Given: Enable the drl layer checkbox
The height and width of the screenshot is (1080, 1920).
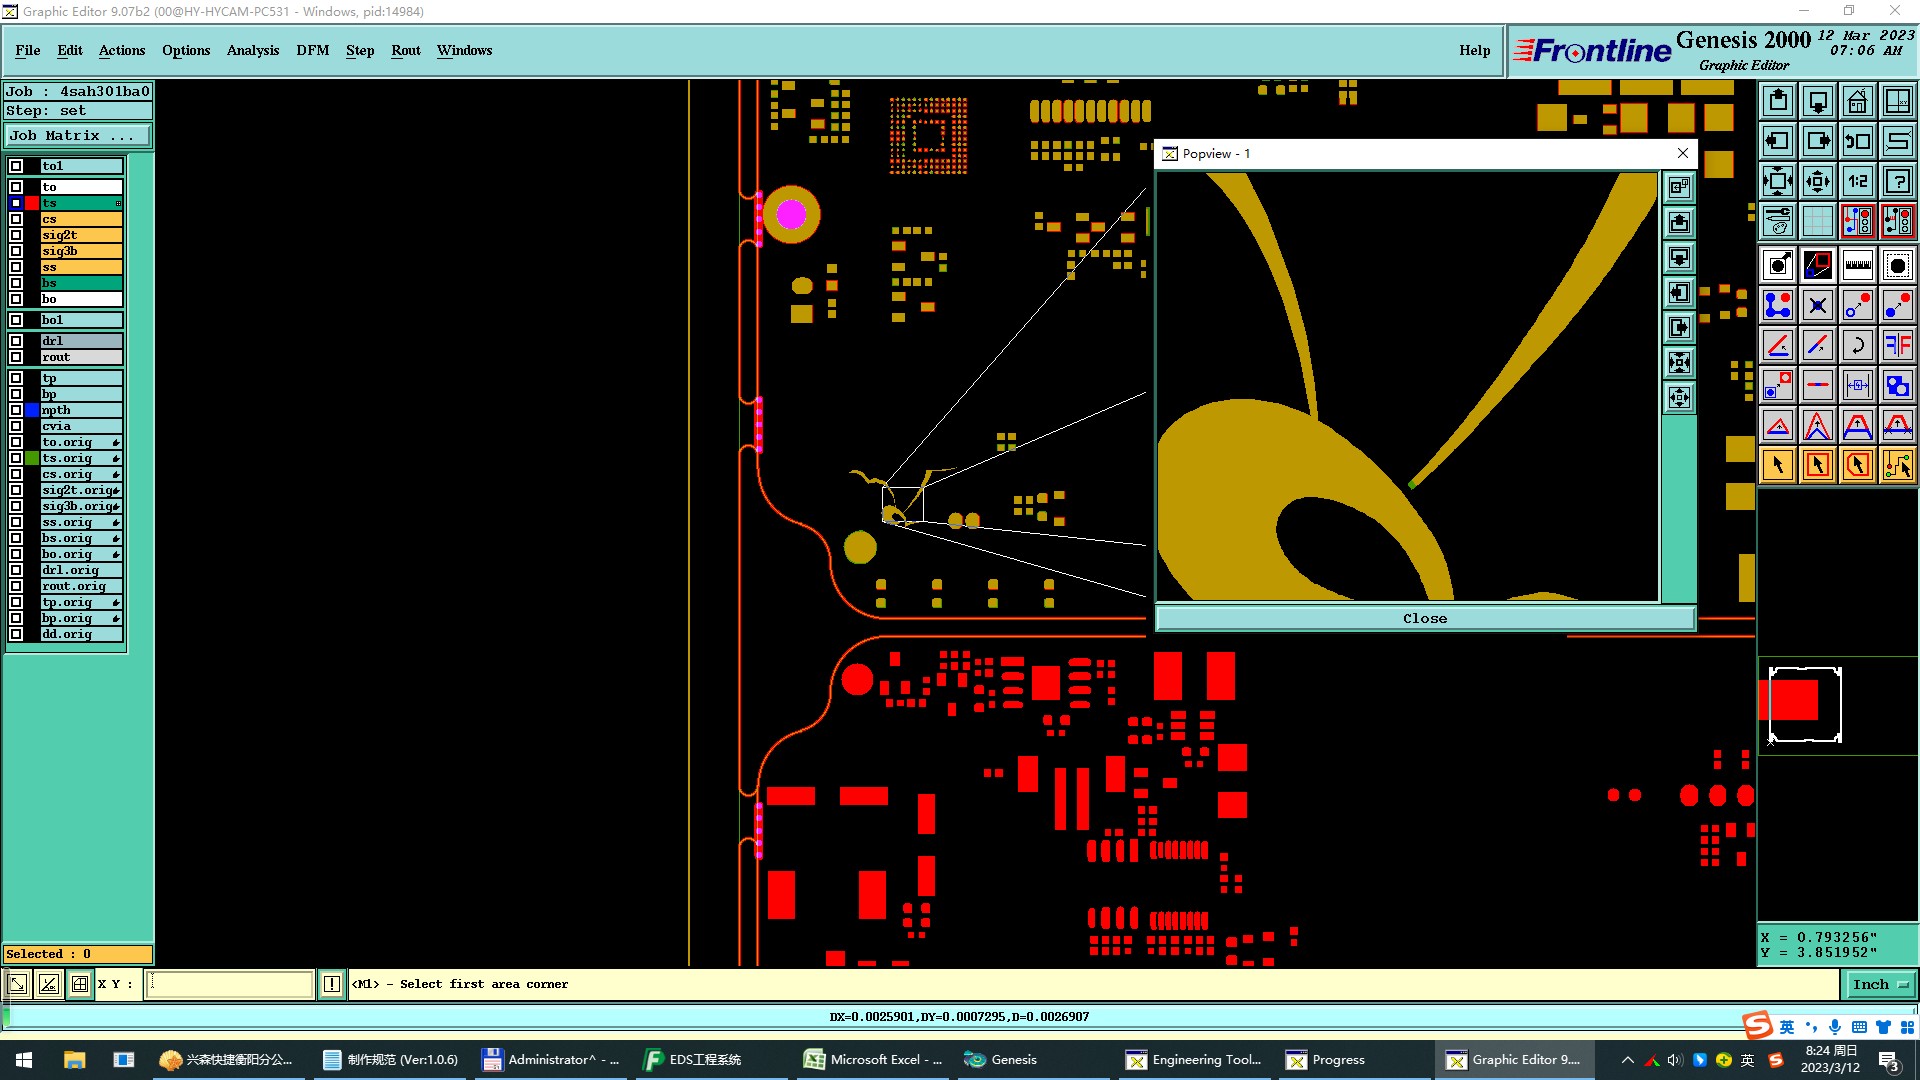Looking at the screenshot, I should 16,341.
